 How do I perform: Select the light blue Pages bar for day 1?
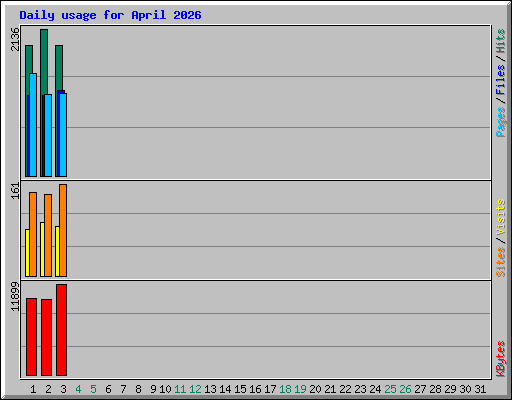pyautogui.click(x=33, y=125)
